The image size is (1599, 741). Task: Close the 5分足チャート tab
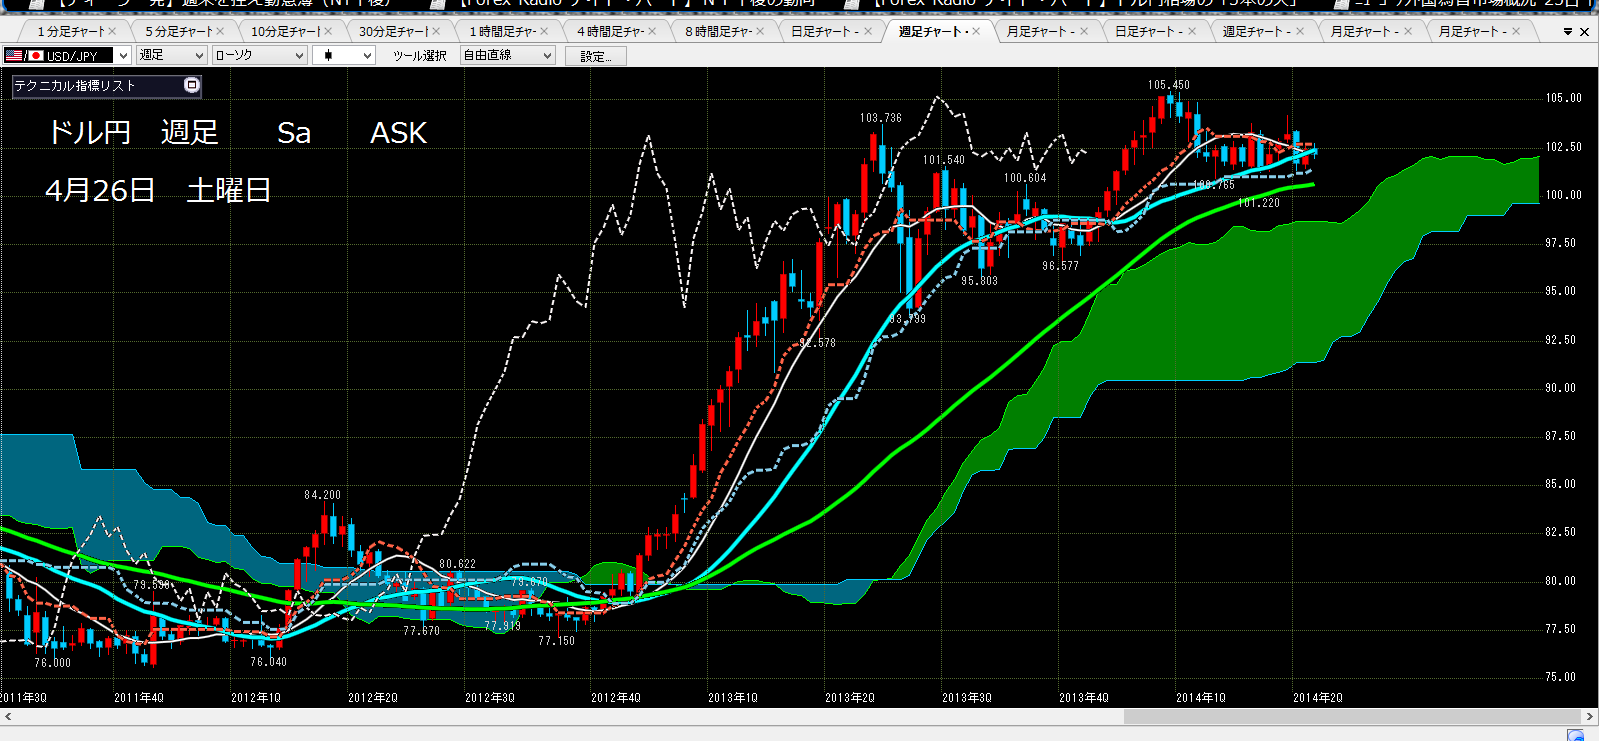(x=220, y=32)
